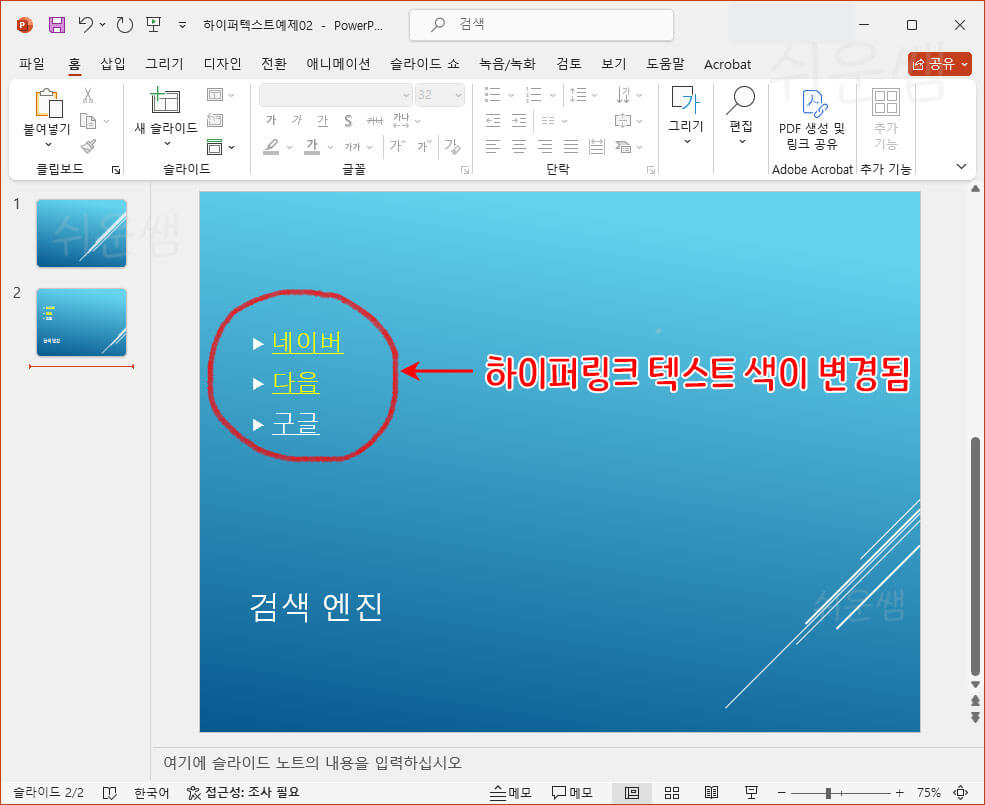Open the Reading View icon in status bar

click(712, 792)
